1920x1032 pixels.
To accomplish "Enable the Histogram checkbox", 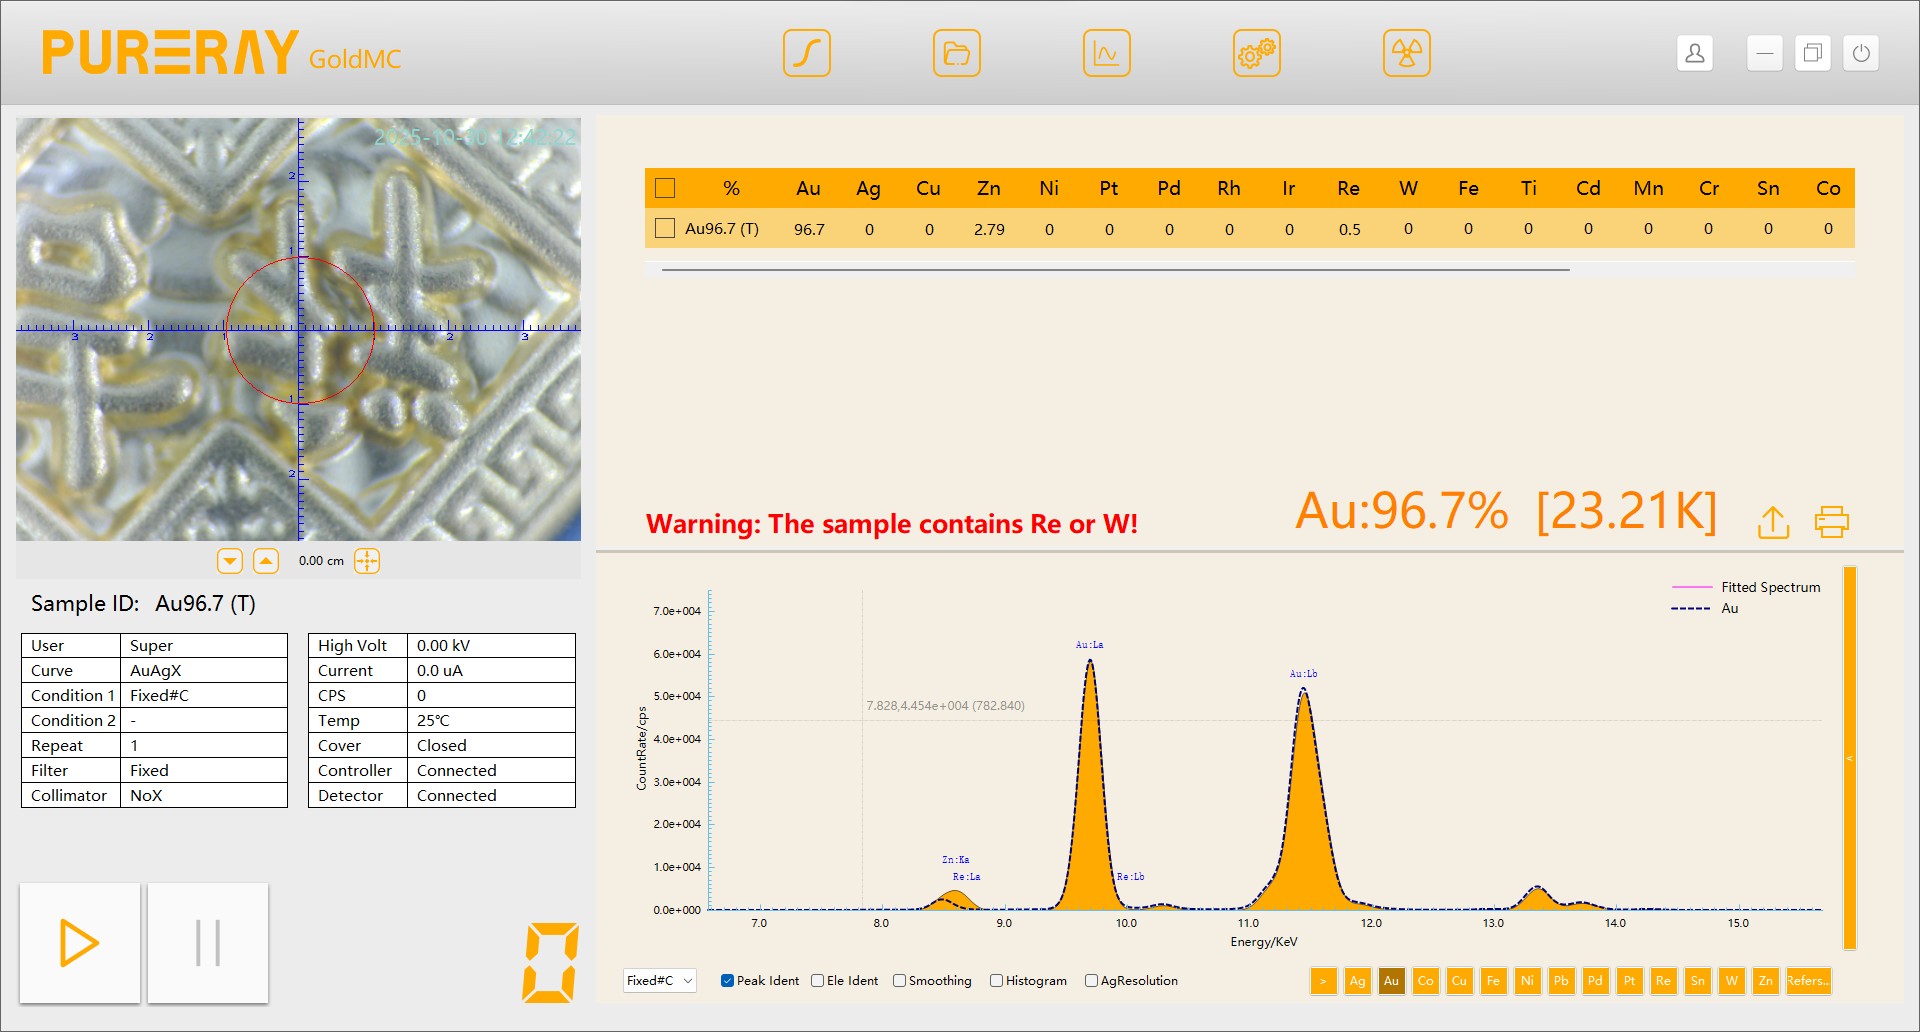I will point(996,981).
